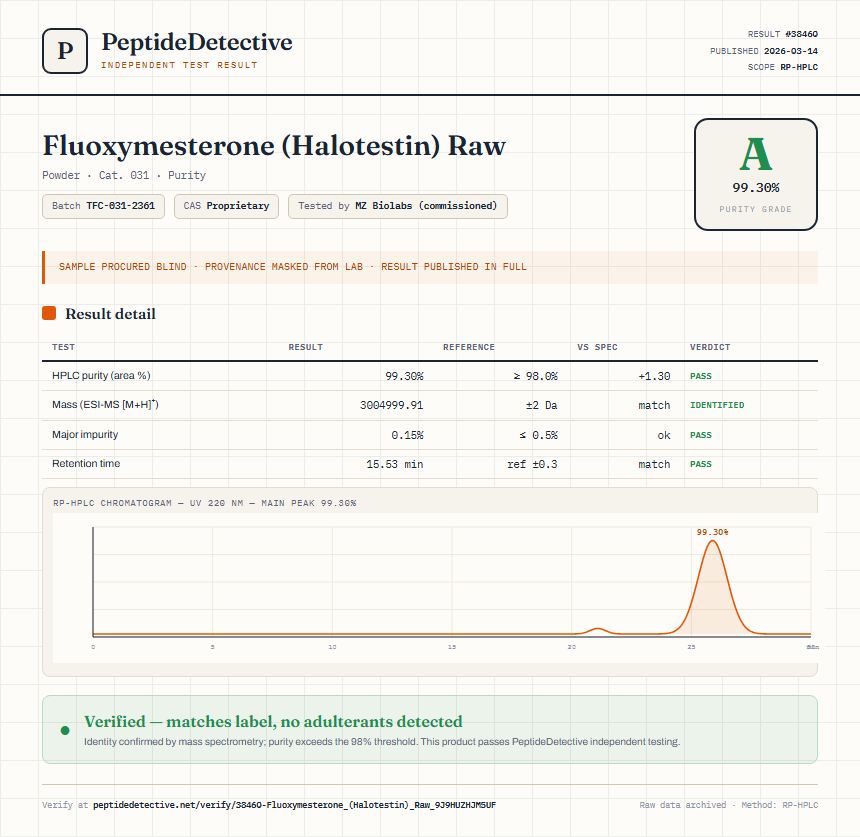860x837 pixels.
Task: Click the orange square beside Result detail
Action: coord(49,313)
